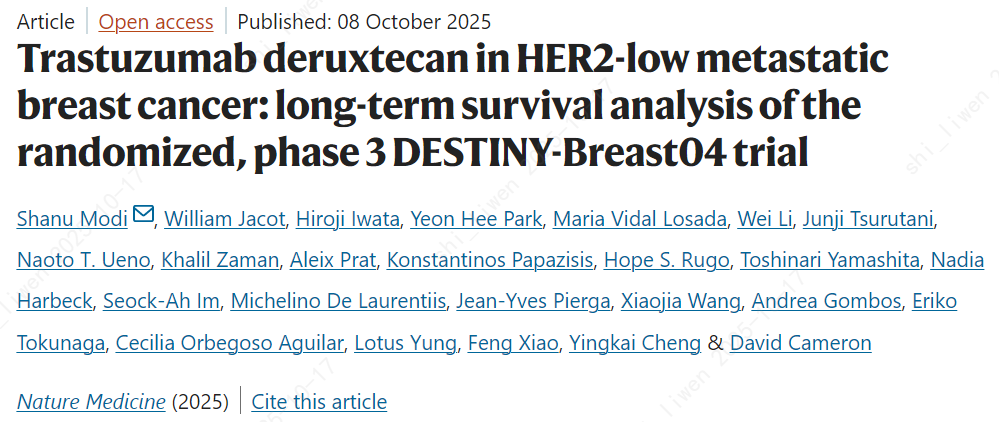Click the email envelope icon beside Shanu Modi
The width and height of the screenshot is (999, 422).
coord(143,216)
